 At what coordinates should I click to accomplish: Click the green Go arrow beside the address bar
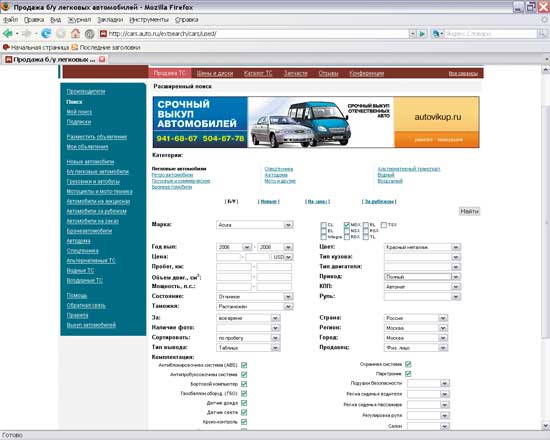point(422,34)
